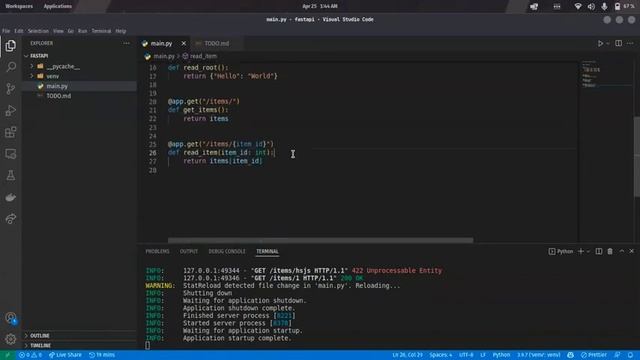Close the bottom terminal panel
The width and height of the screenshot is (640, 360).
(x=631, y=251)
